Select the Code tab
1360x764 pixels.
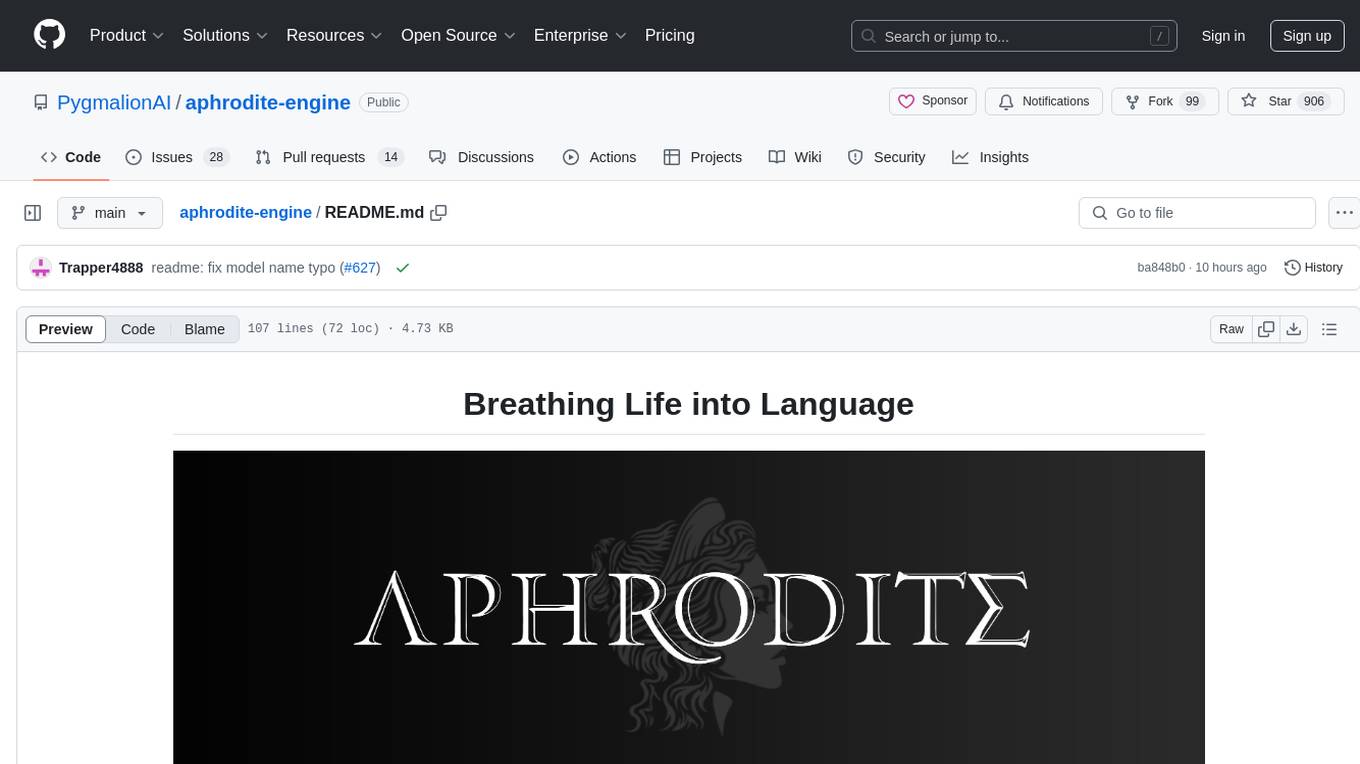71,157
